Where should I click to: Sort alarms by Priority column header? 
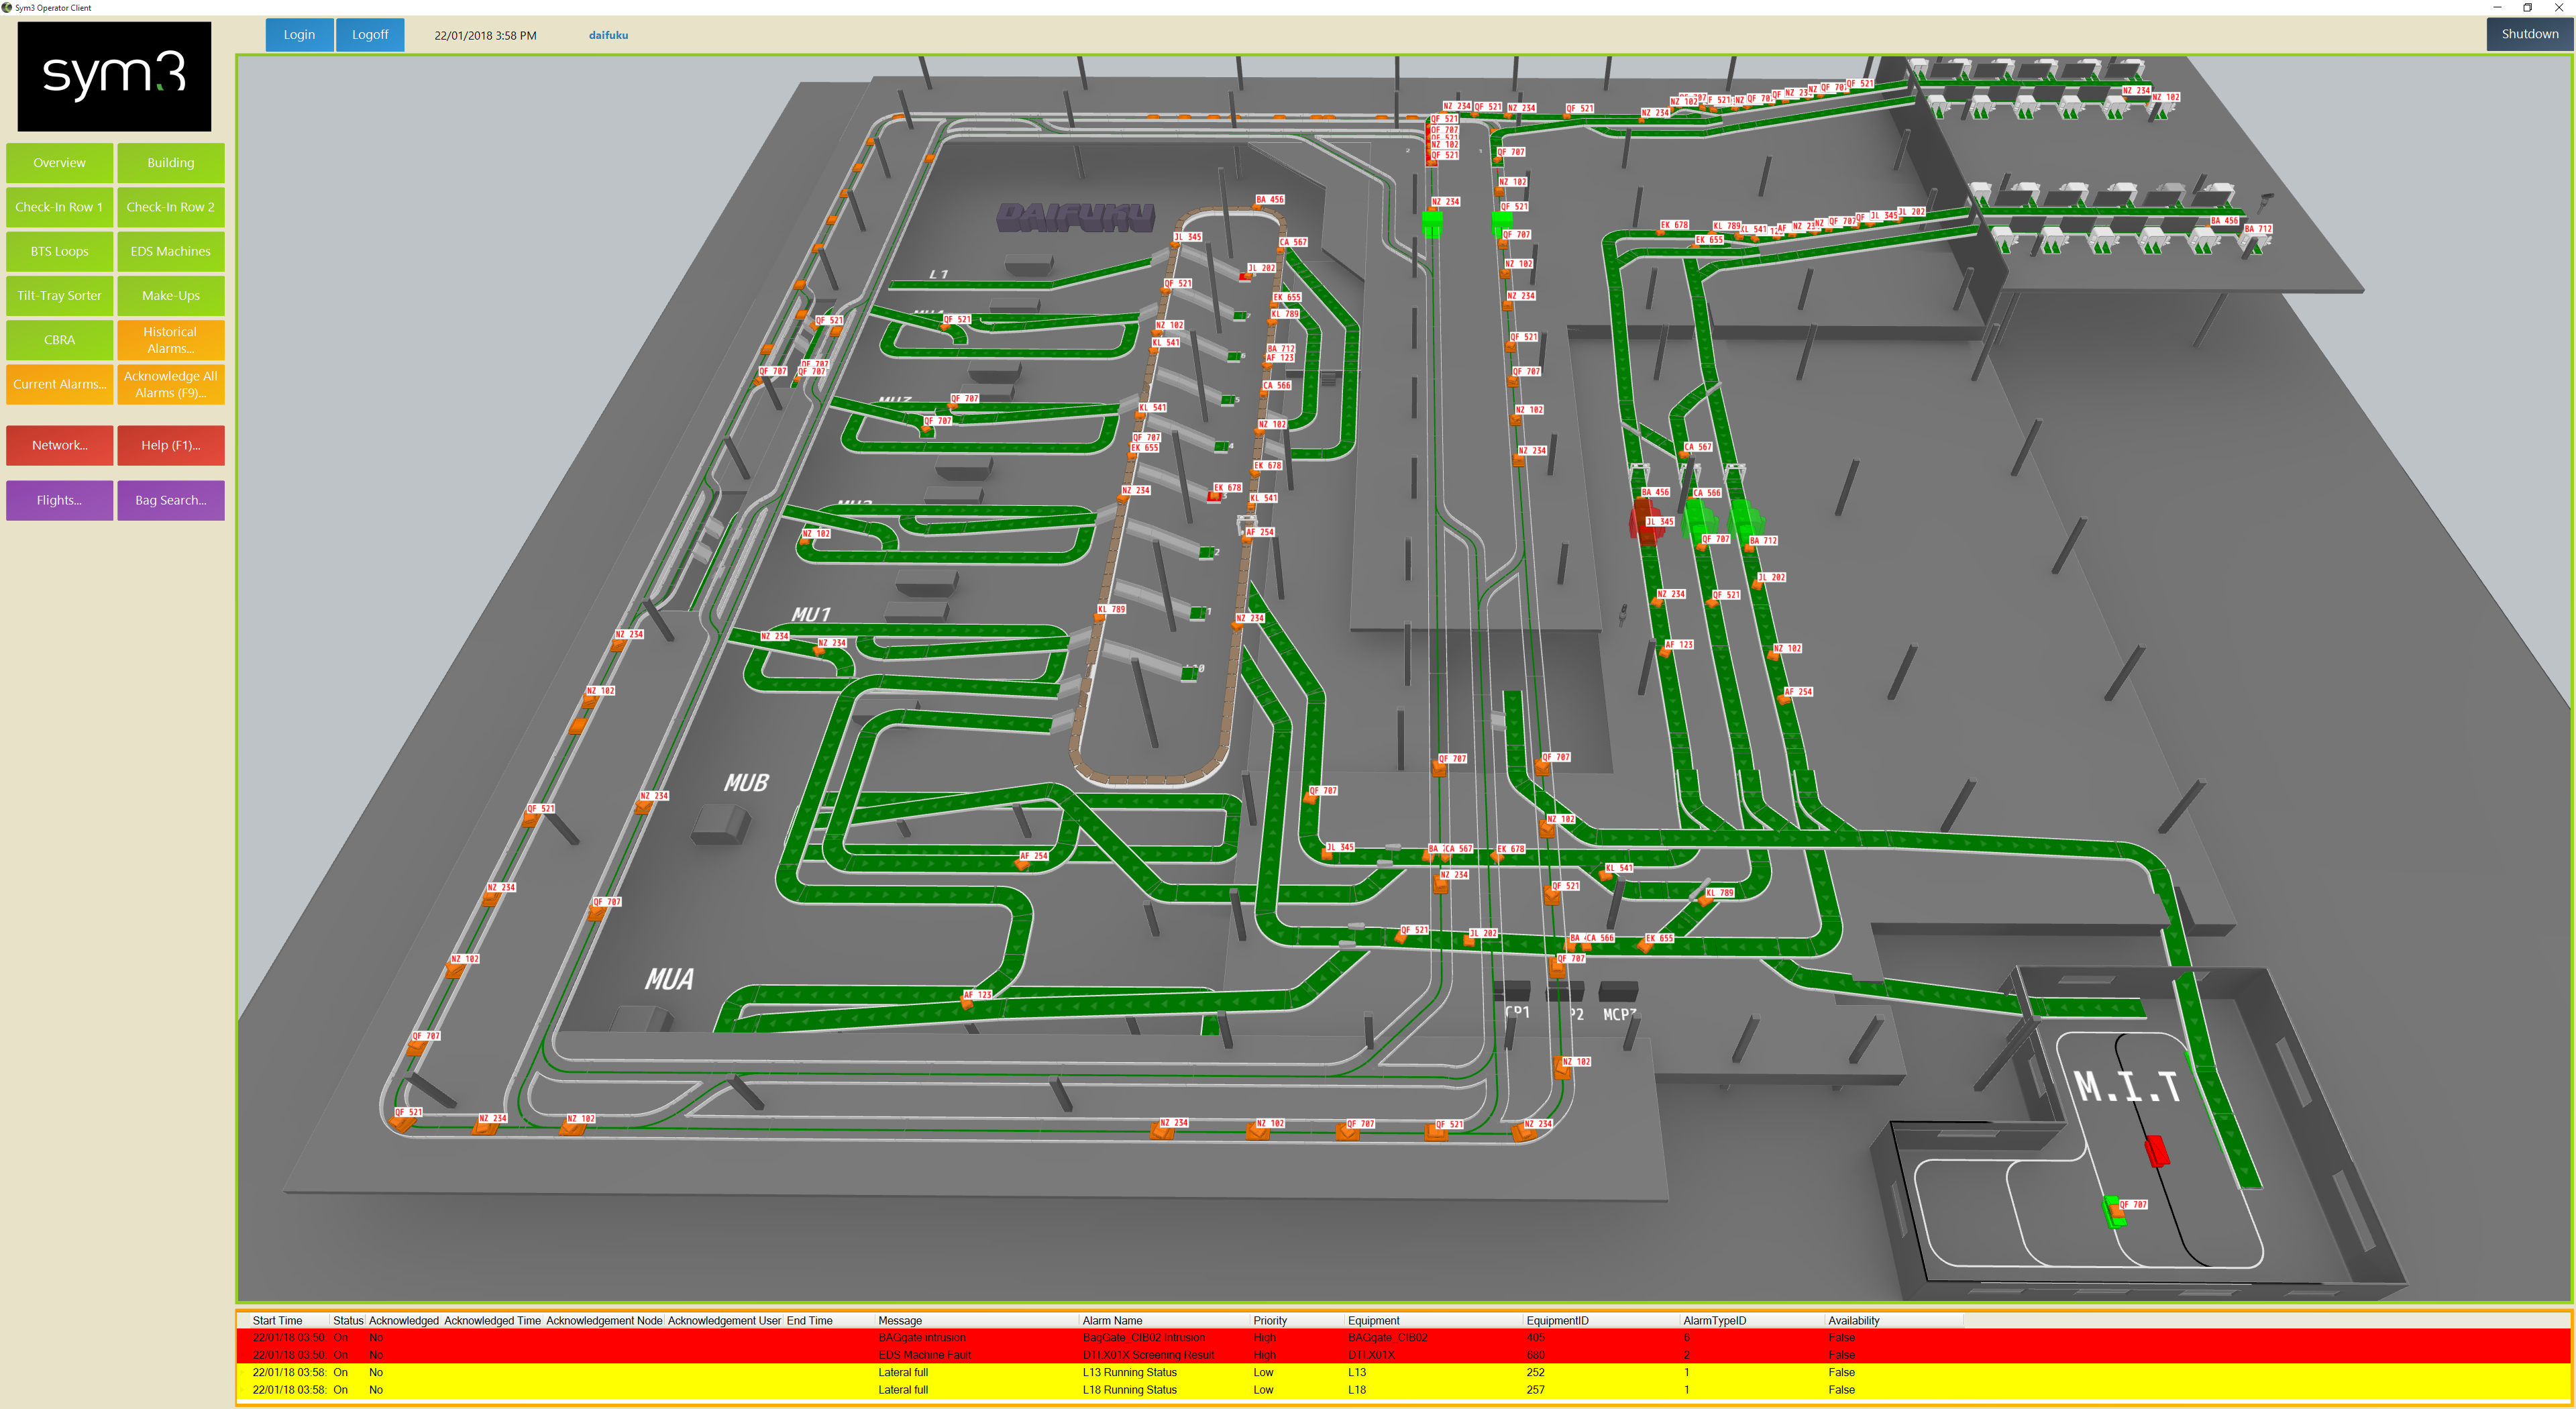[1269, 1320]
